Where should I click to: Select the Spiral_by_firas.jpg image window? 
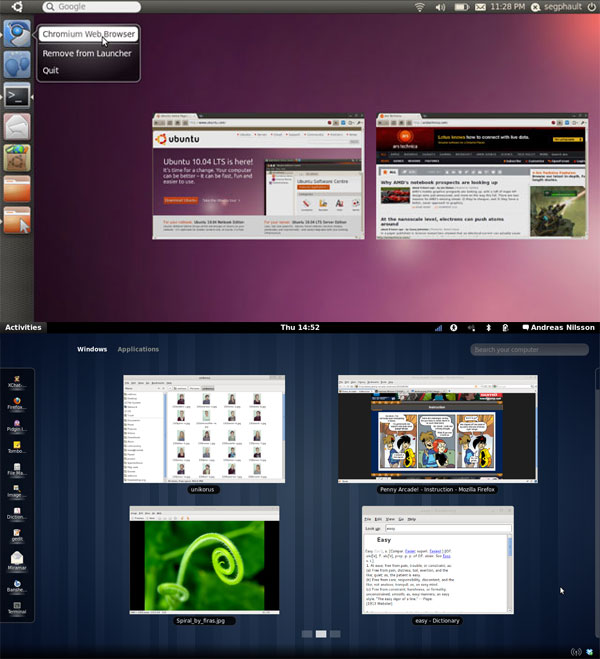click(x=204, y=560)
